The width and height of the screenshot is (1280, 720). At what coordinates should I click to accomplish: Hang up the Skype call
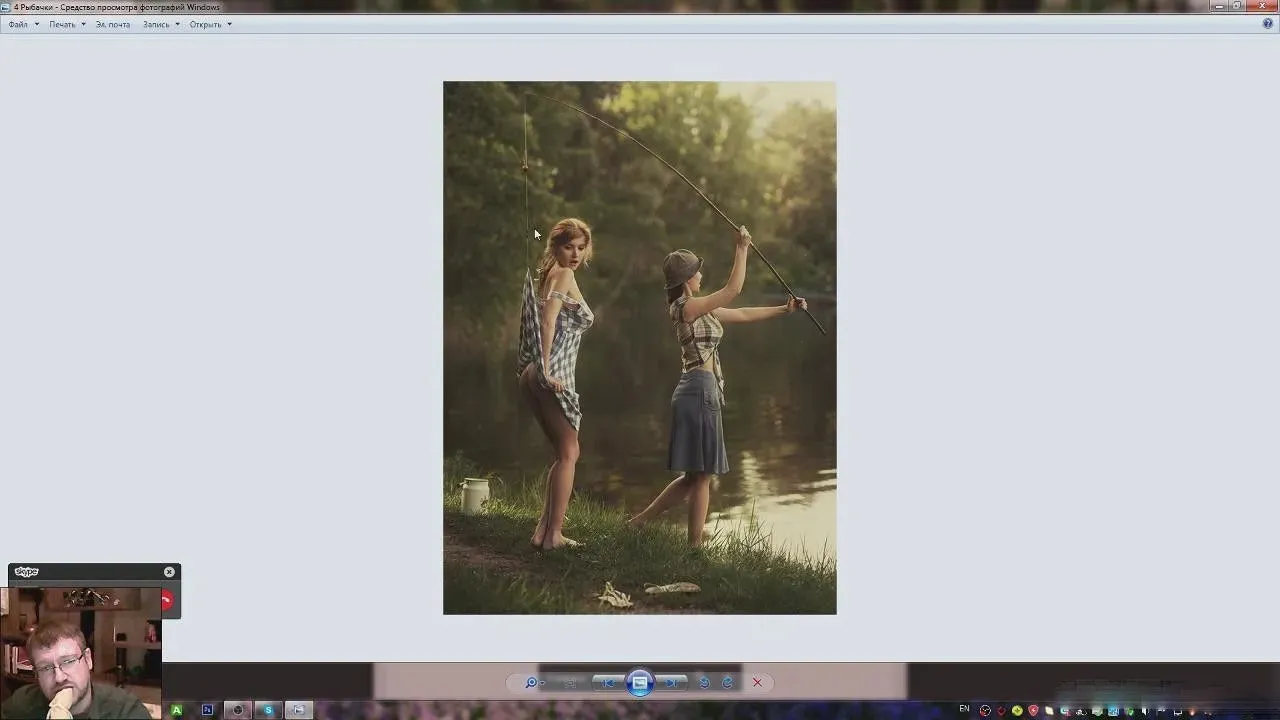click(167, 601)
